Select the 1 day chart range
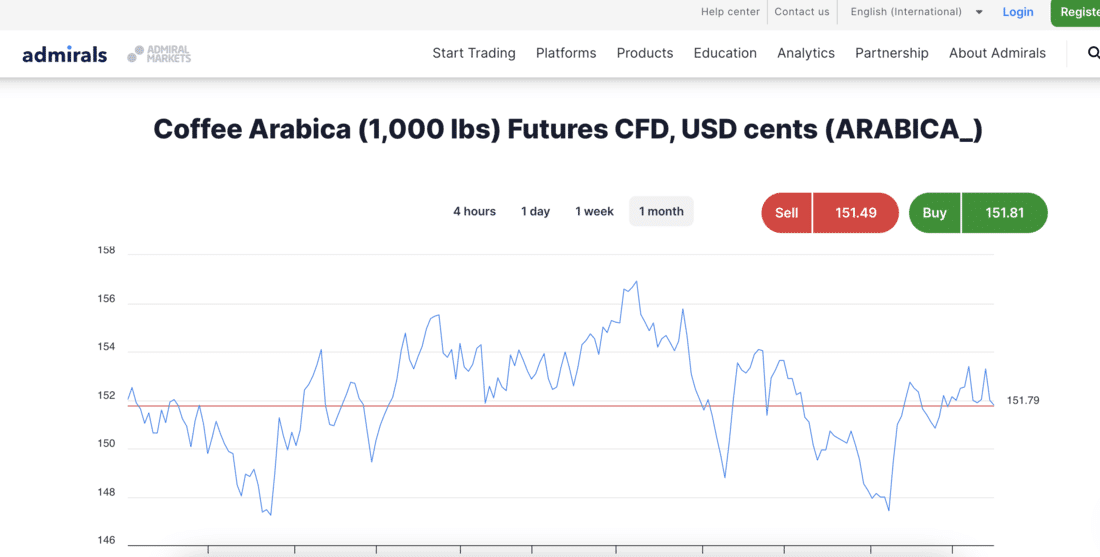Image resolution: width=1100 pixels, height=557 pixels. click(x=535, y=211)
